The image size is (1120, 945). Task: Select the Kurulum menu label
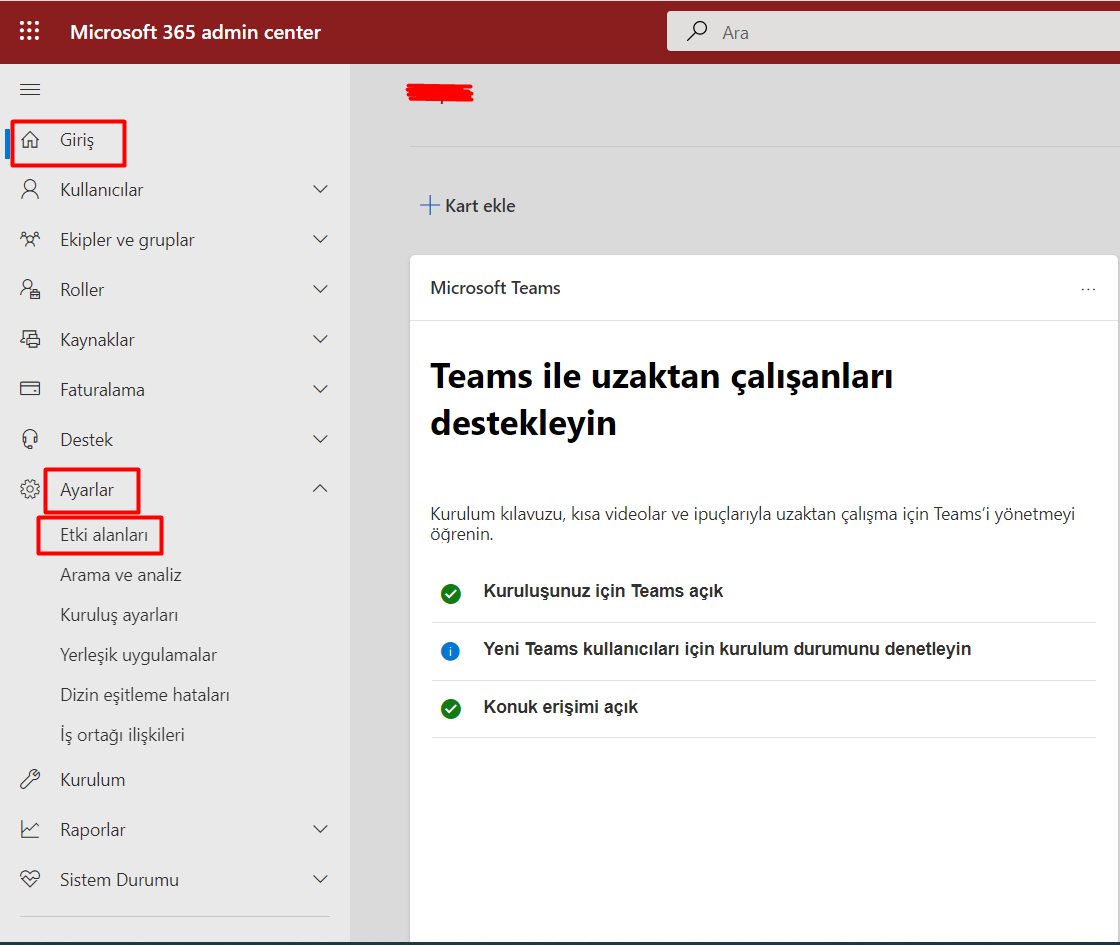93,779
